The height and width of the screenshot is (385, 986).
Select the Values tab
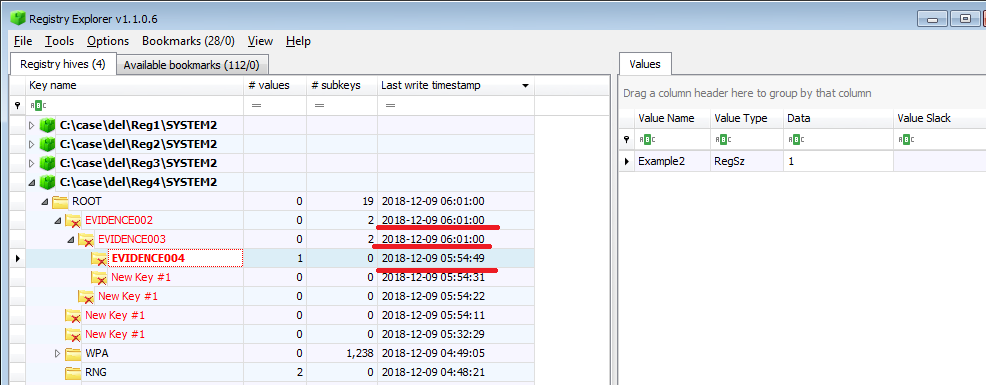click(645, 64)
